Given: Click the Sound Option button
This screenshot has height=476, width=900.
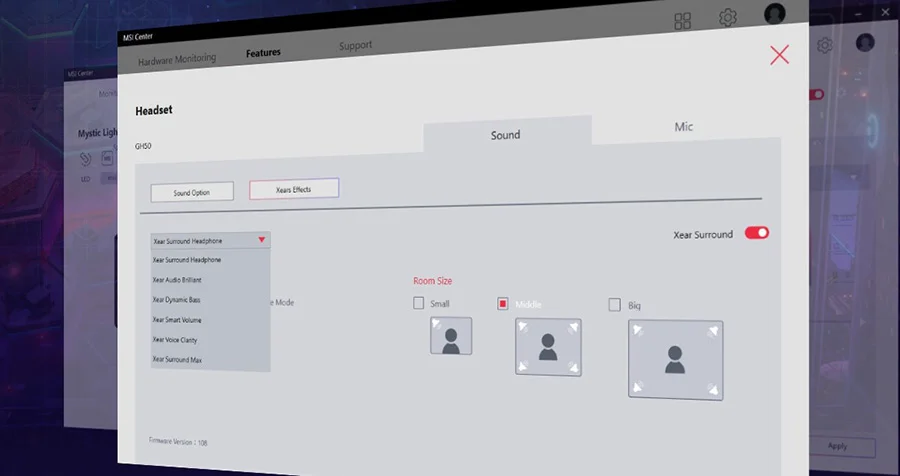Looking at the screenshot, I should 192,192.
